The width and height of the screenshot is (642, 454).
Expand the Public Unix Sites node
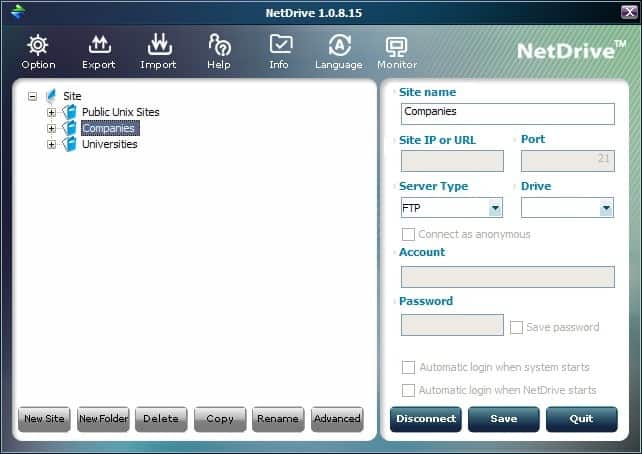[51, 112]
